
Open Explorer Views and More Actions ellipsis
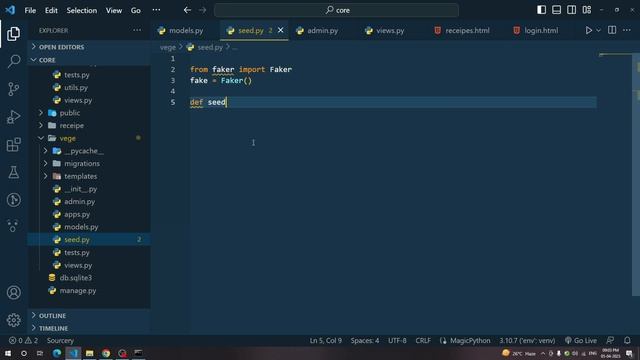point(137,30)
